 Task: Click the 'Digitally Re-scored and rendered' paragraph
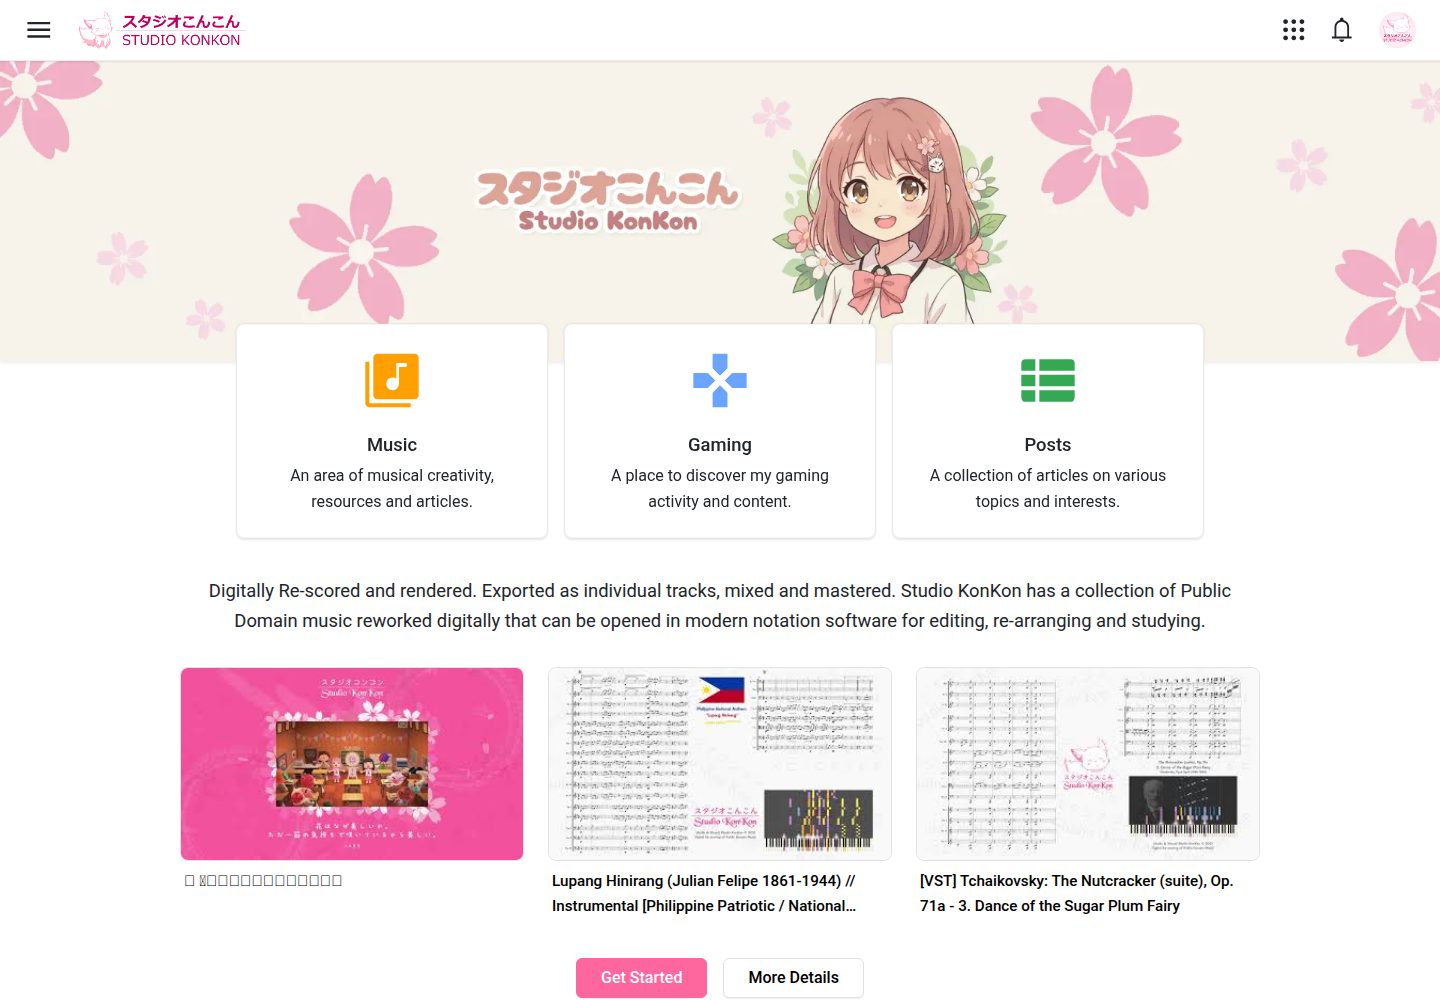(720, 605)
